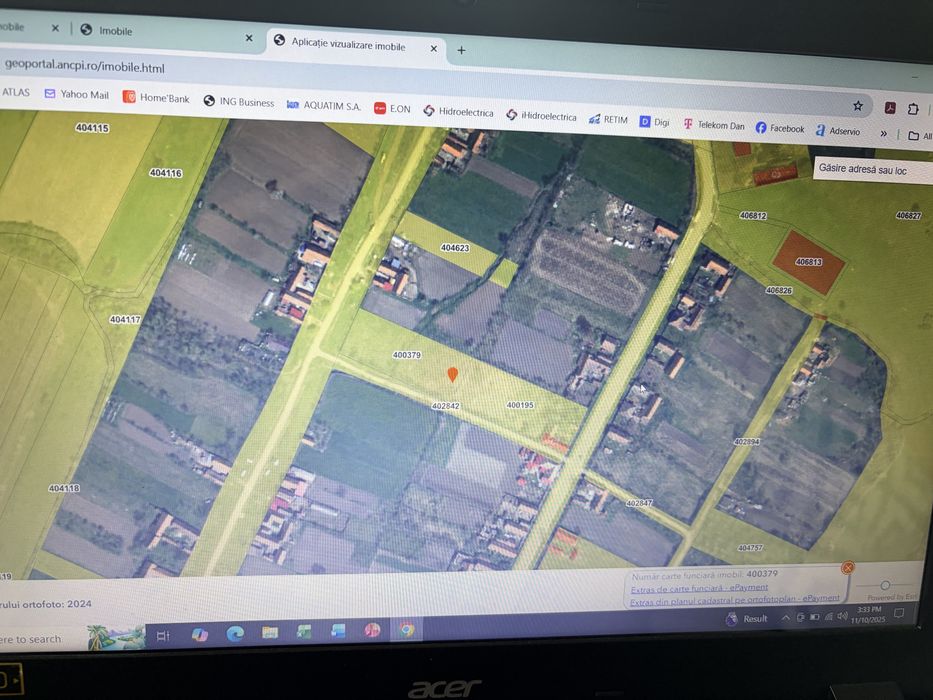Adjust the map transparency slider handle
This screenshot has width=933, height=700.
click(x=885, y=585)
